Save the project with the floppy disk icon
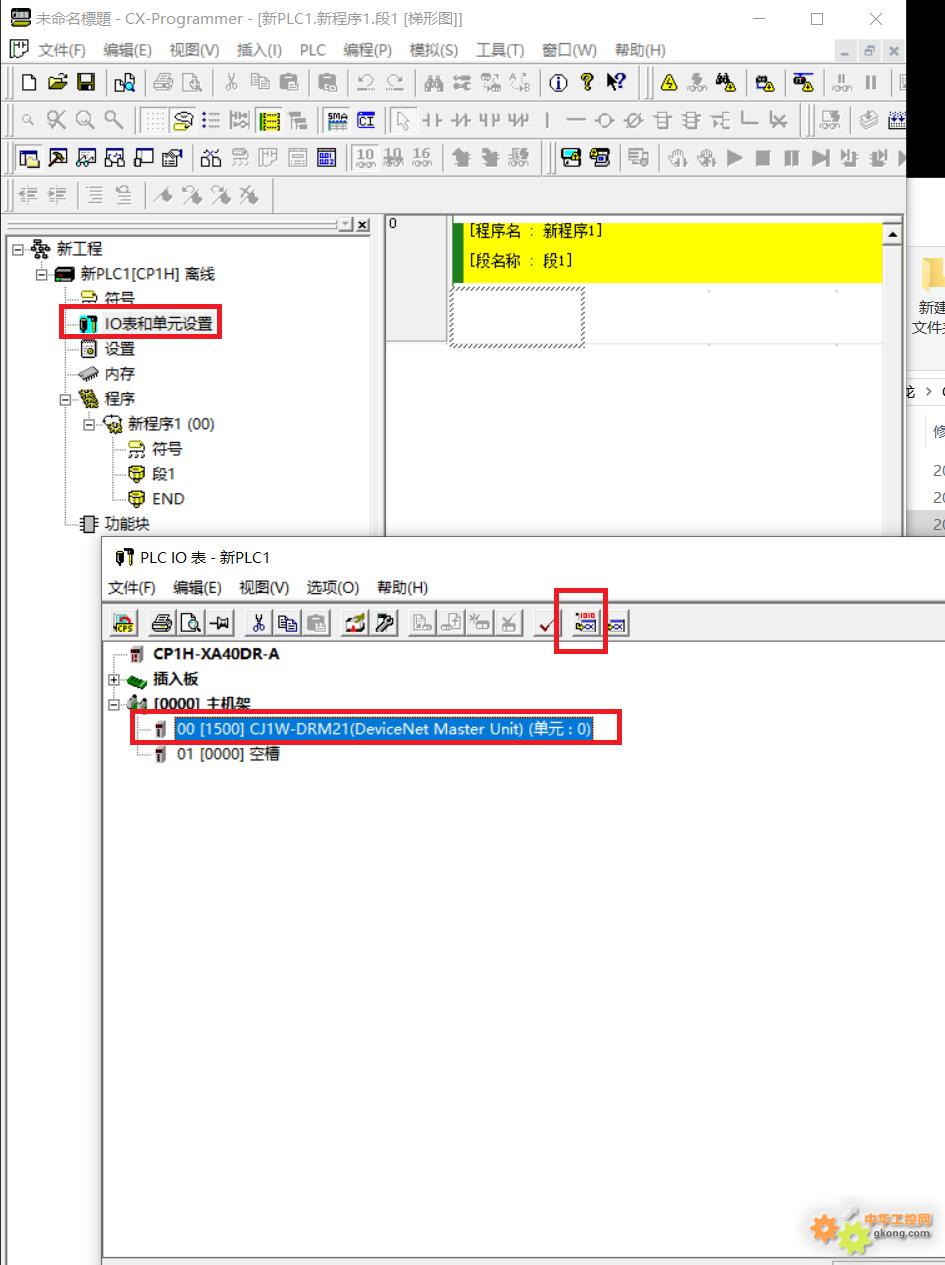945x1265 pixels. point(86,83)
